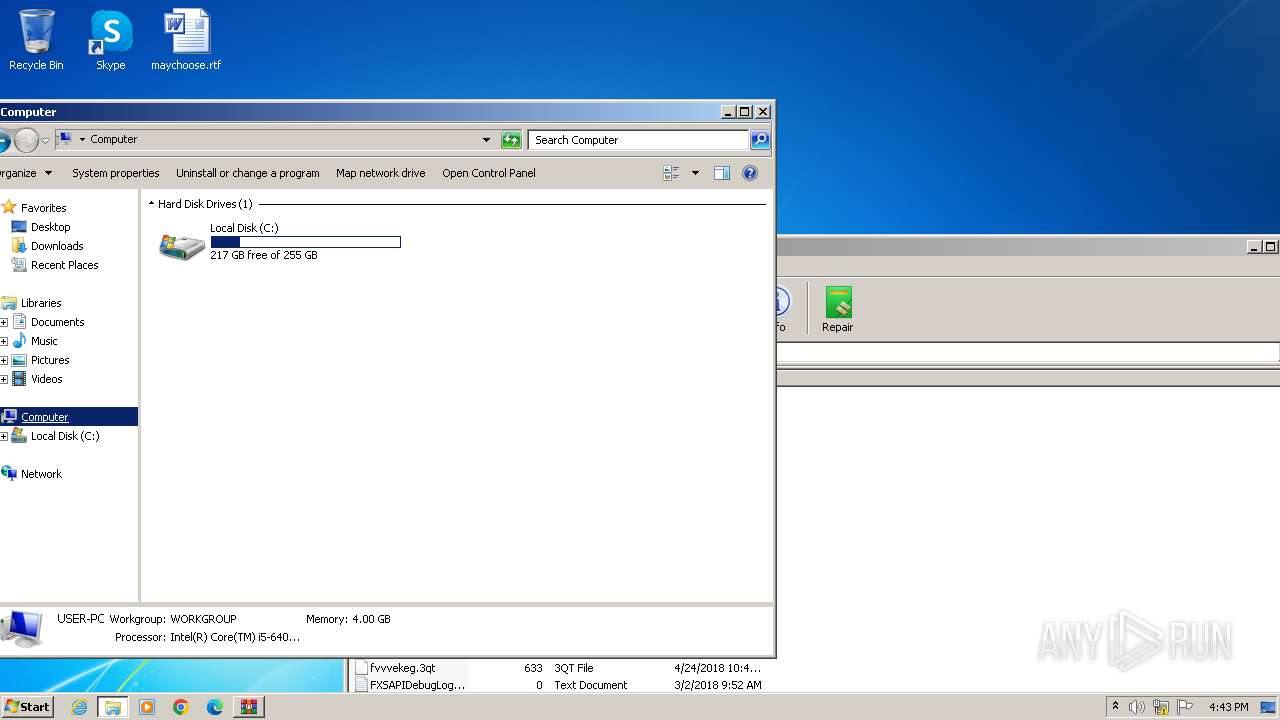
Task: Expand the Videos library node
Action: (4, 379)
